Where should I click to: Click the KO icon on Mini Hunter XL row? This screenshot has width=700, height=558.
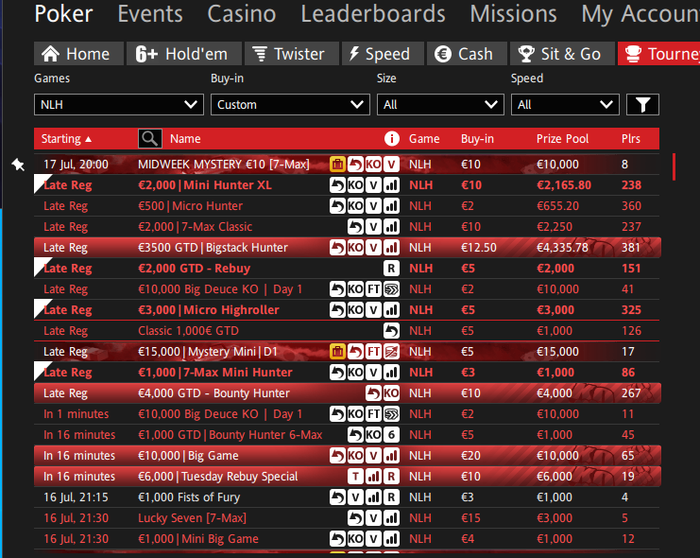355,185
